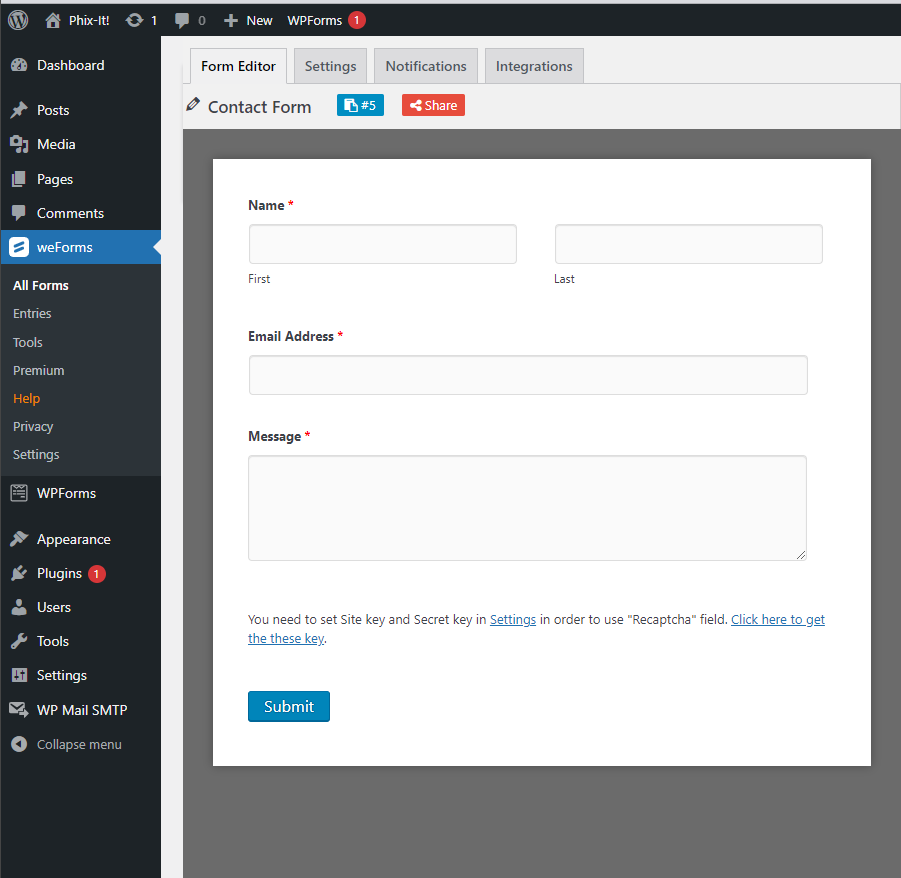Collapse the admin sidebar menu

pos(78,744)
